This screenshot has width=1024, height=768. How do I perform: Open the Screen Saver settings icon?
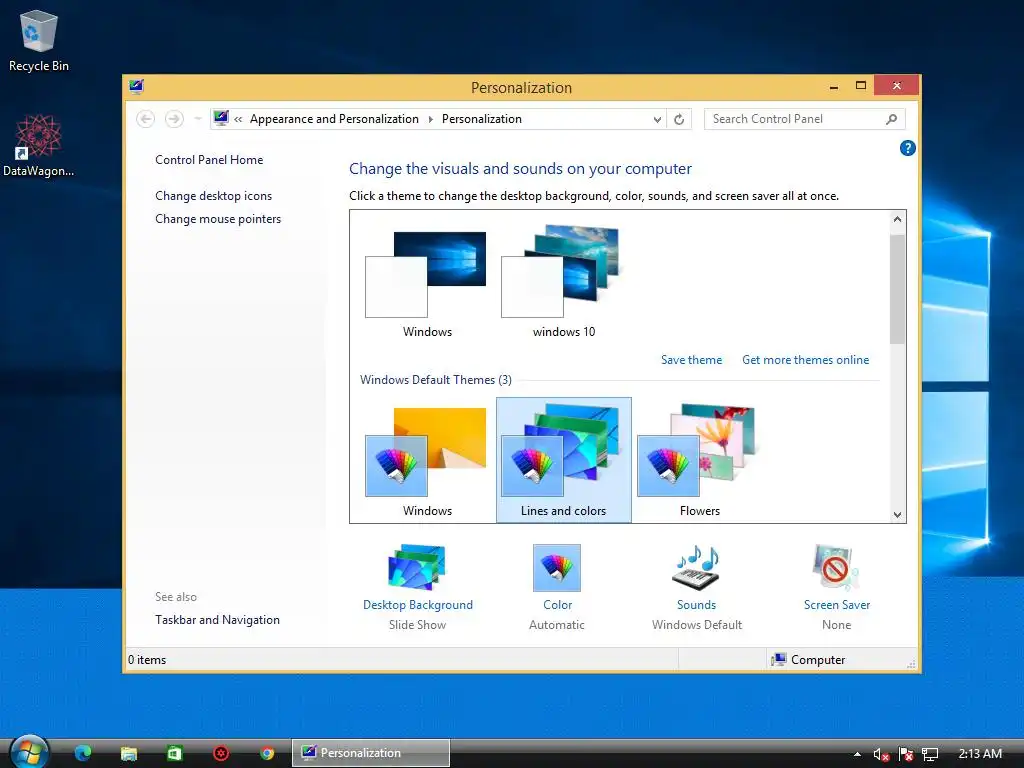coord(836,567)
